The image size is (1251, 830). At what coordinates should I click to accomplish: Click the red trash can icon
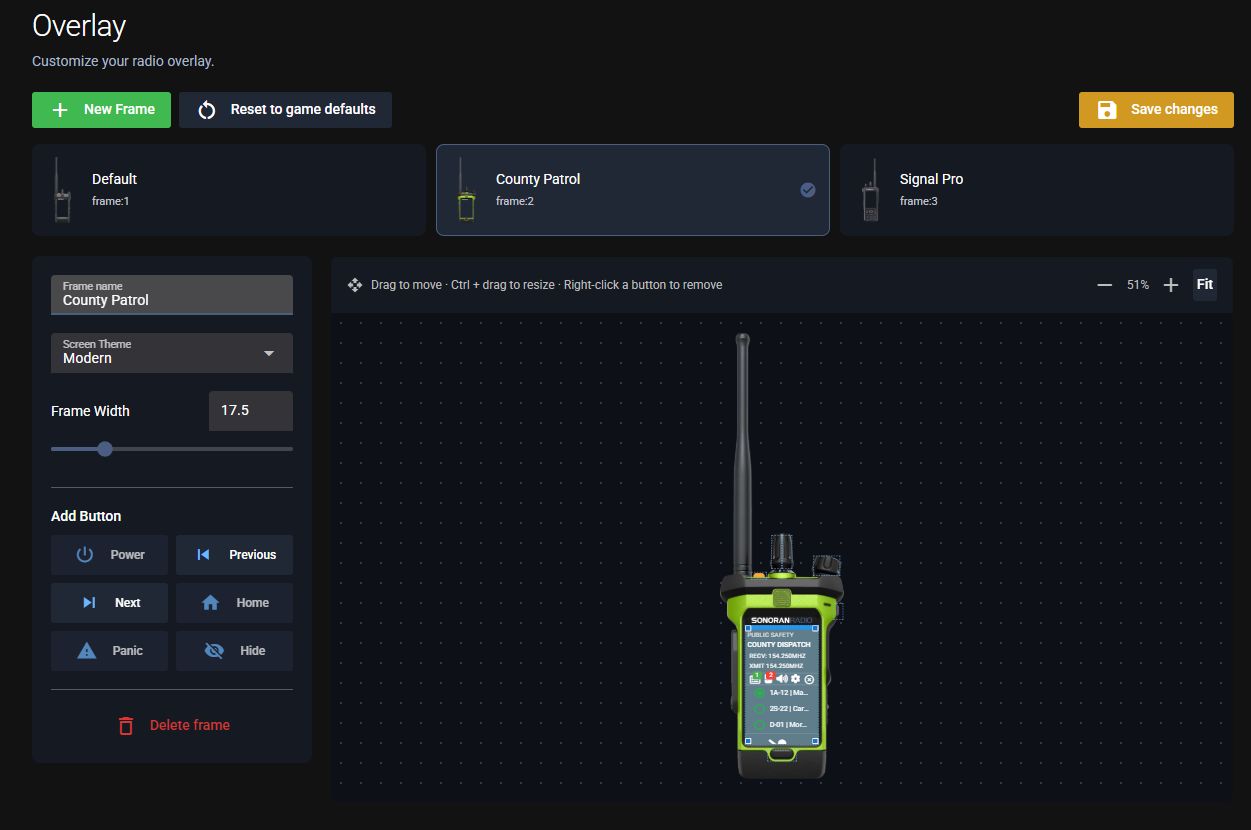pos(126,725)
